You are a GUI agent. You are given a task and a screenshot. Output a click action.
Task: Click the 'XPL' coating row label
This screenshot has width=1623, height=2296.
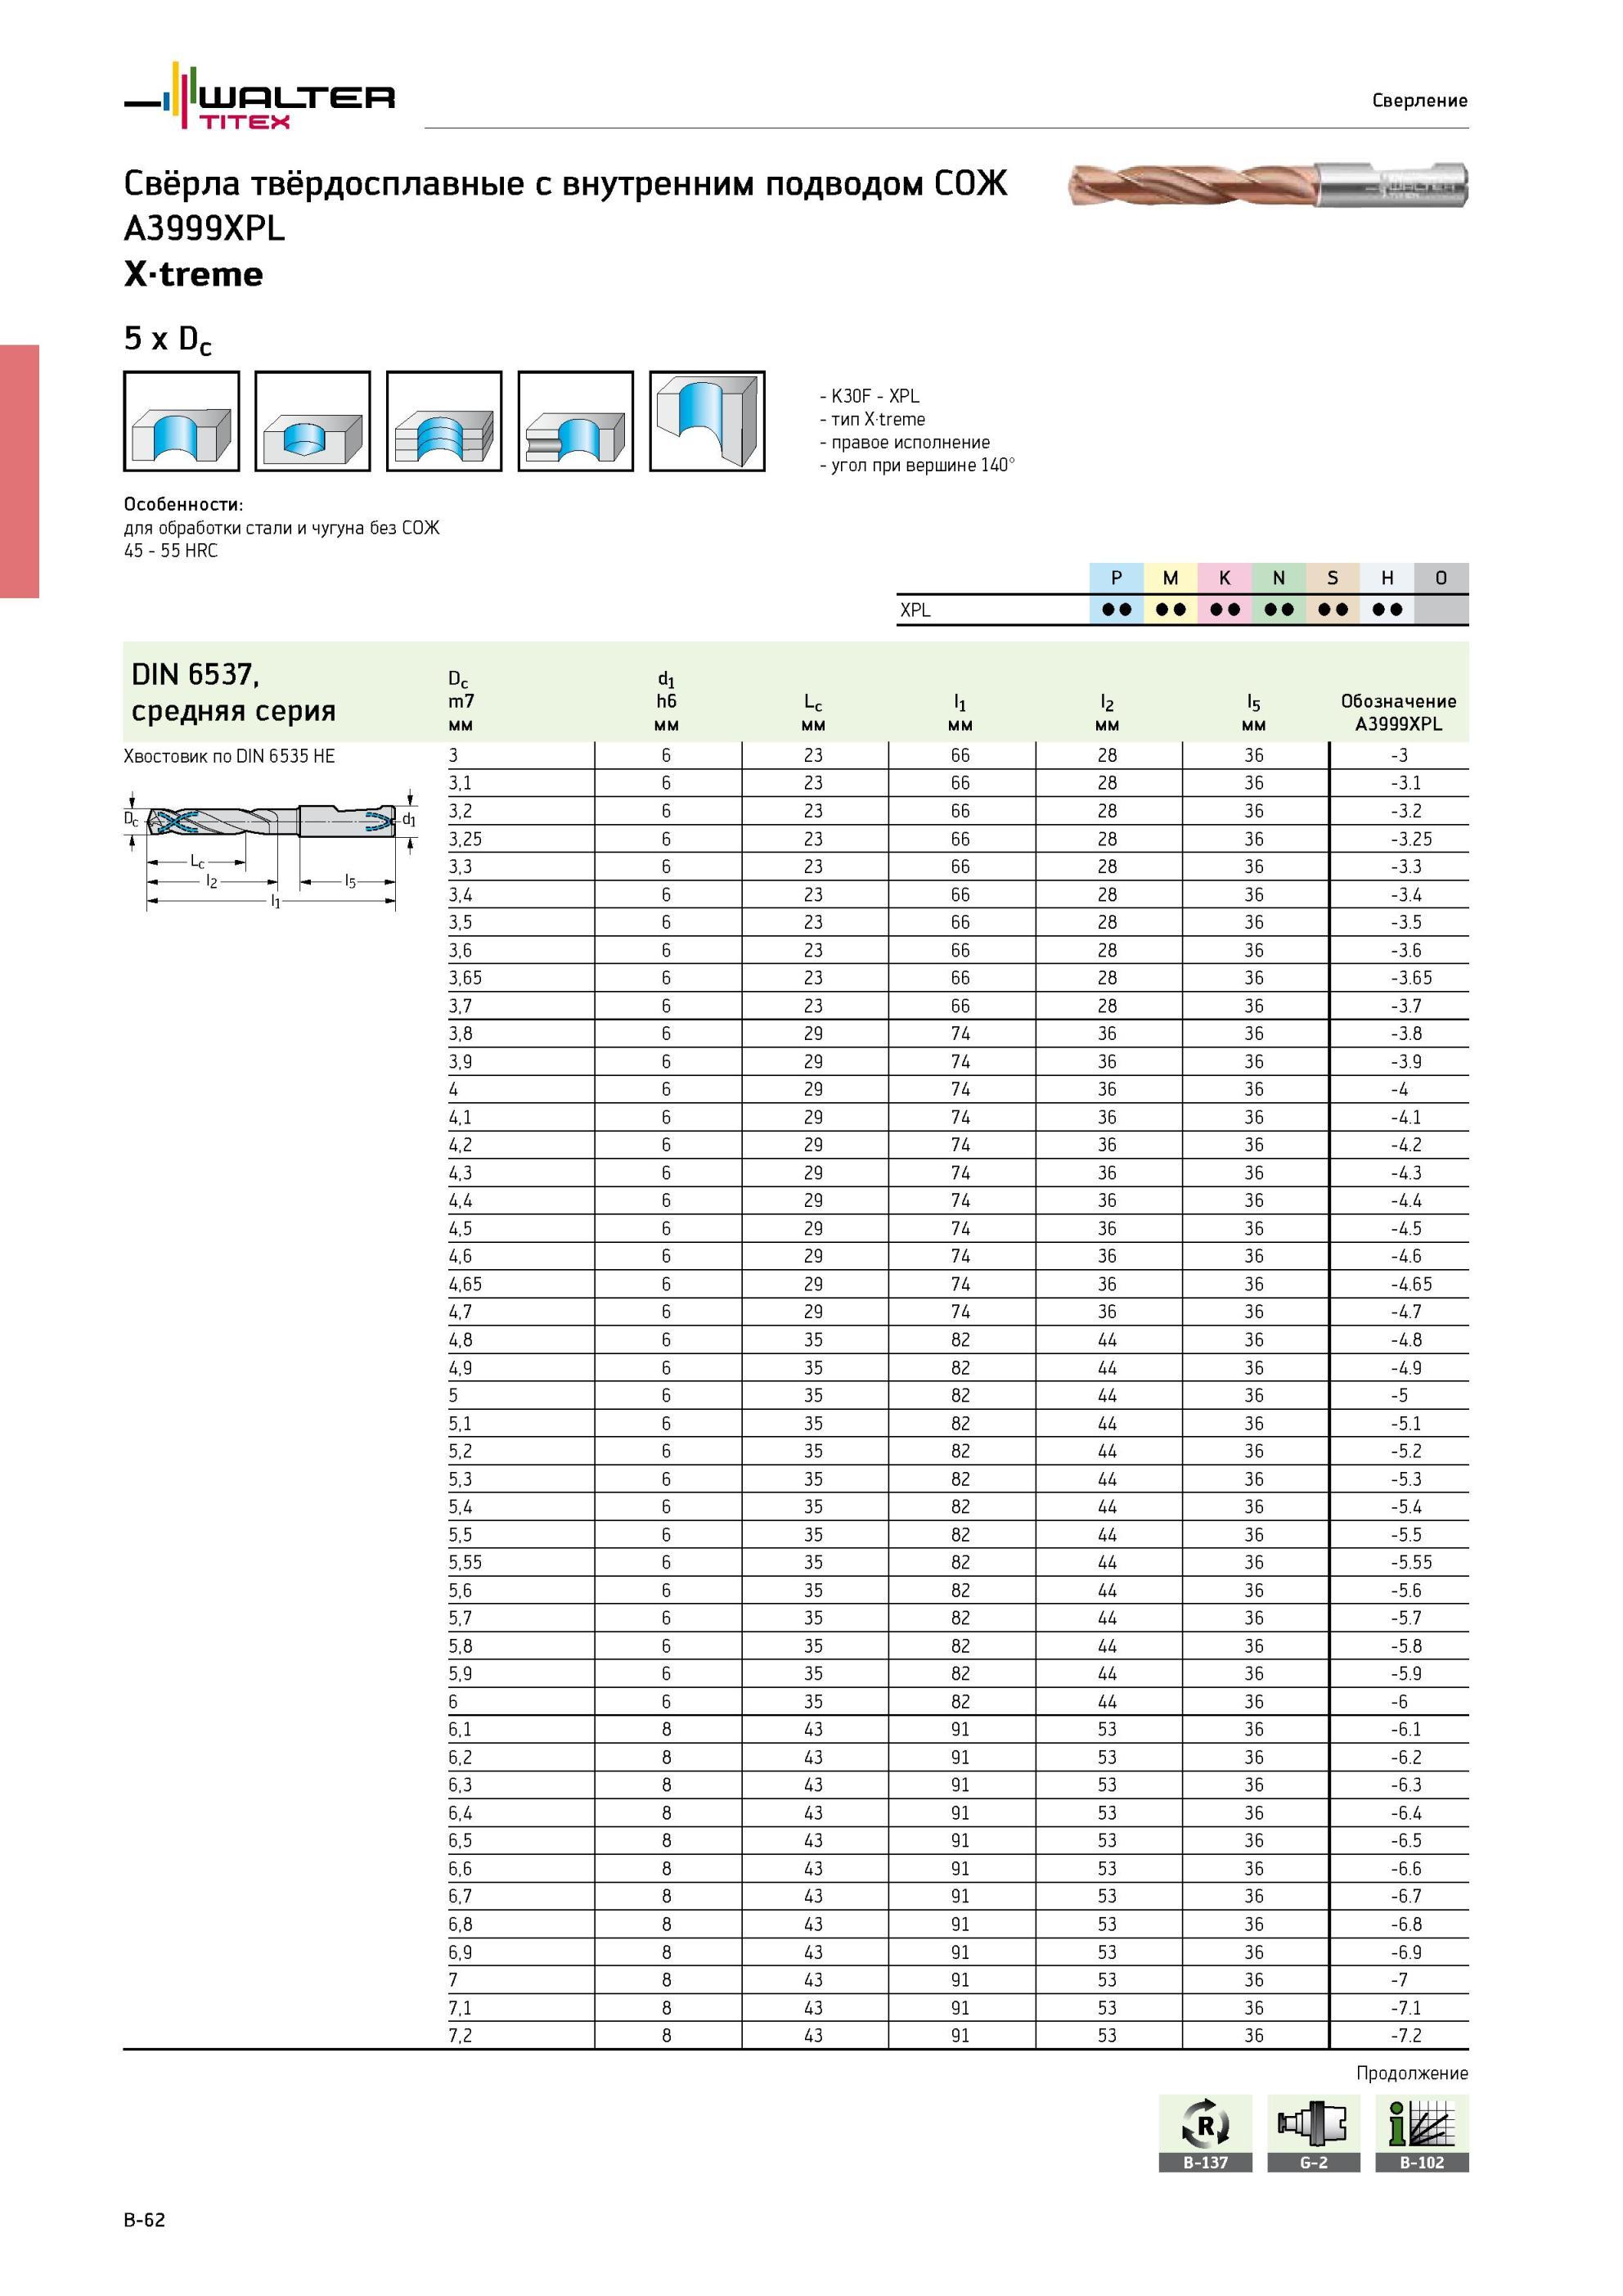pos(915,610)
